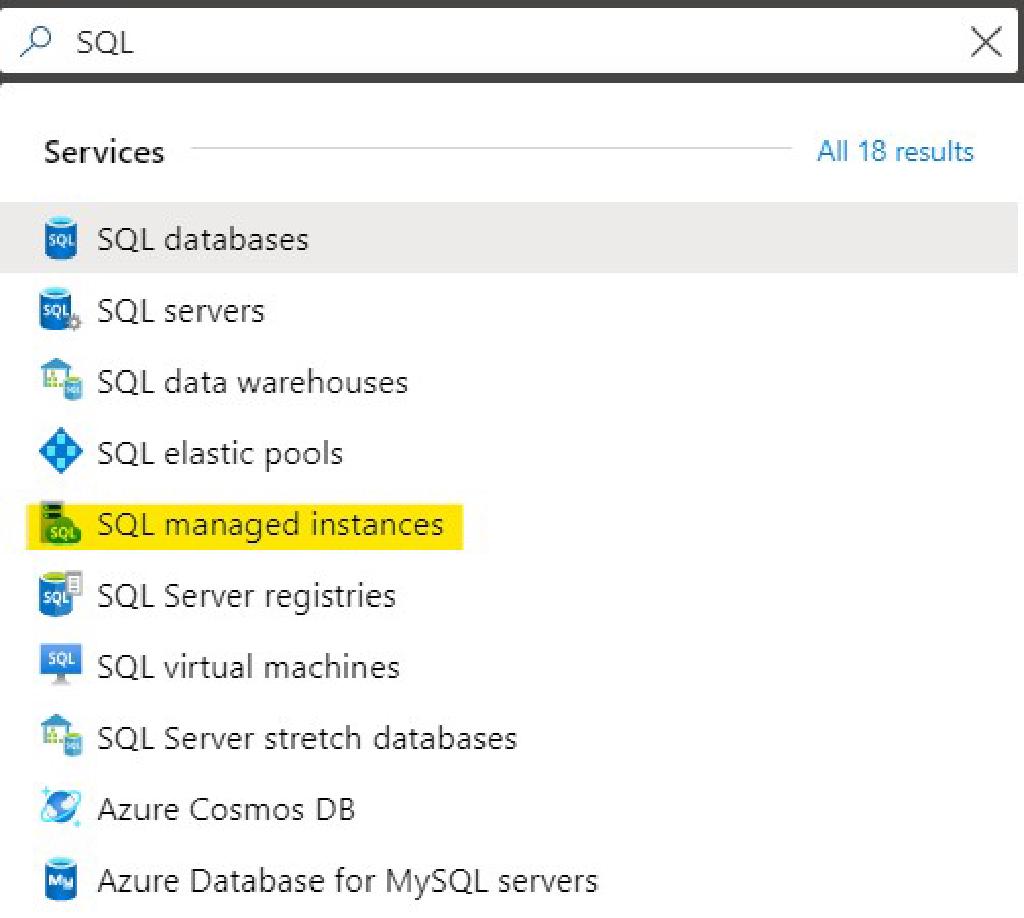Image resolution: width=1024 pixels, height=918 pixels.
Task: Select the SQL elastic pools diamond icon
Action: [61, 452]
